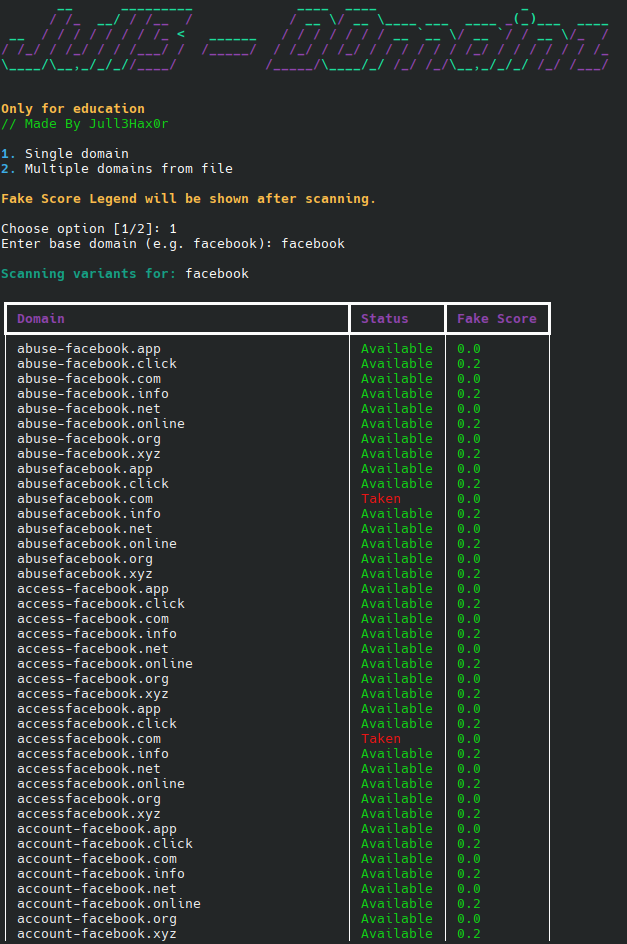This screenshot has height=944, width=627.
Task: Click the 'Taken' status of accessfacebook.com
Action: coord(381,739)
